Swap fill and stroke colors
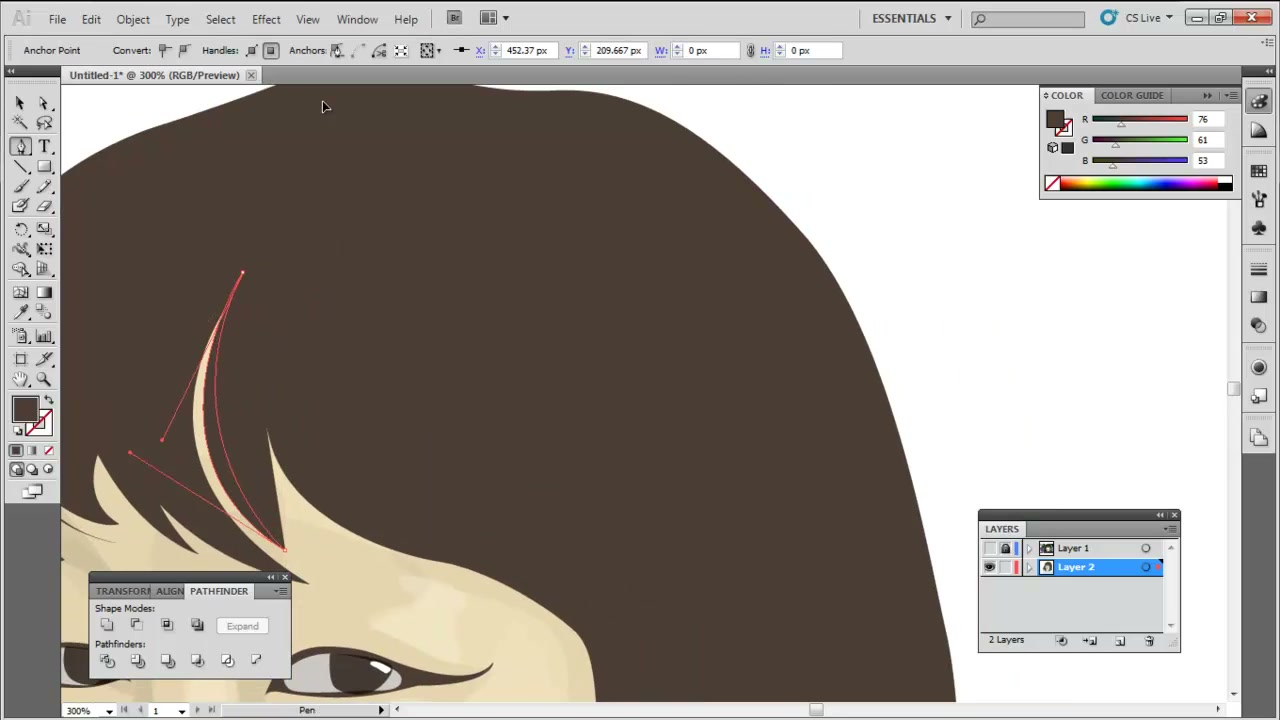This screenshot has height=720, width=1280. (48, 400)
